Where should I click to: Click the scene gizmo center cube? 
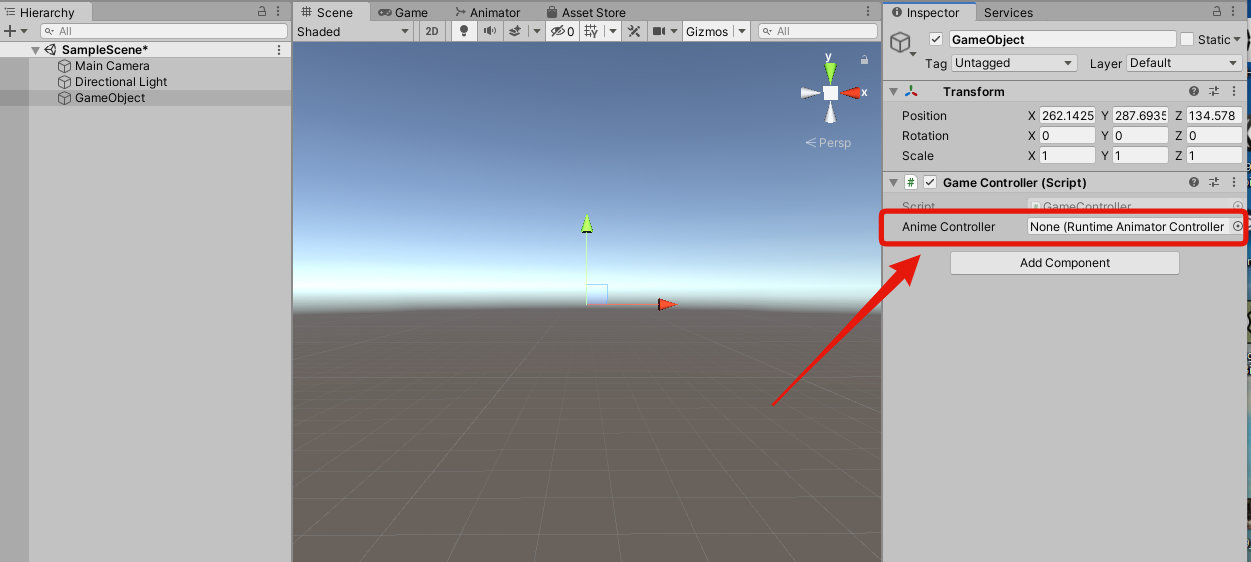point(830,92)
